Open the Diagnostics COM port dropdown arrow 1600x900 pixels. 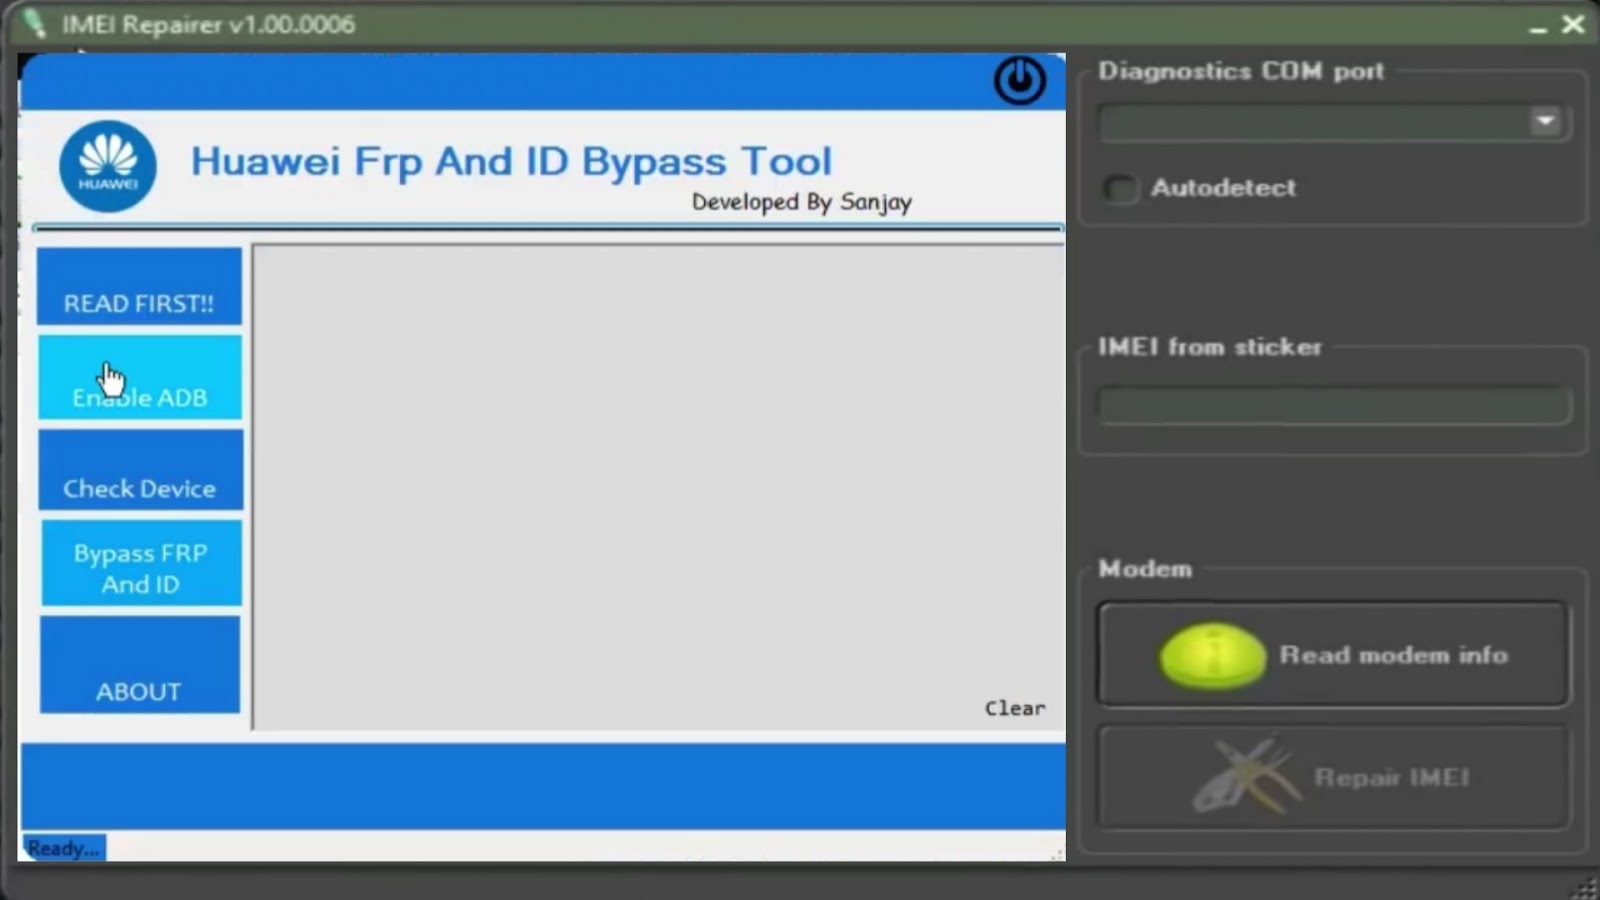(1545, 122)
